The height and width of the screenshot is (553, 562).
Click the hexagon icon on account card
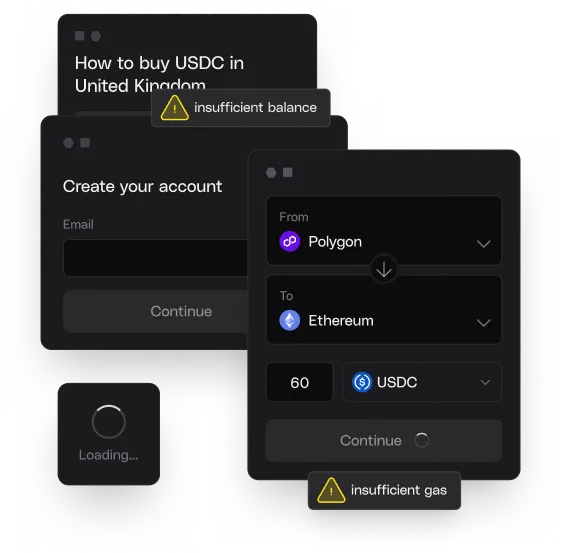pyautogui.click(x=68, y=143)
